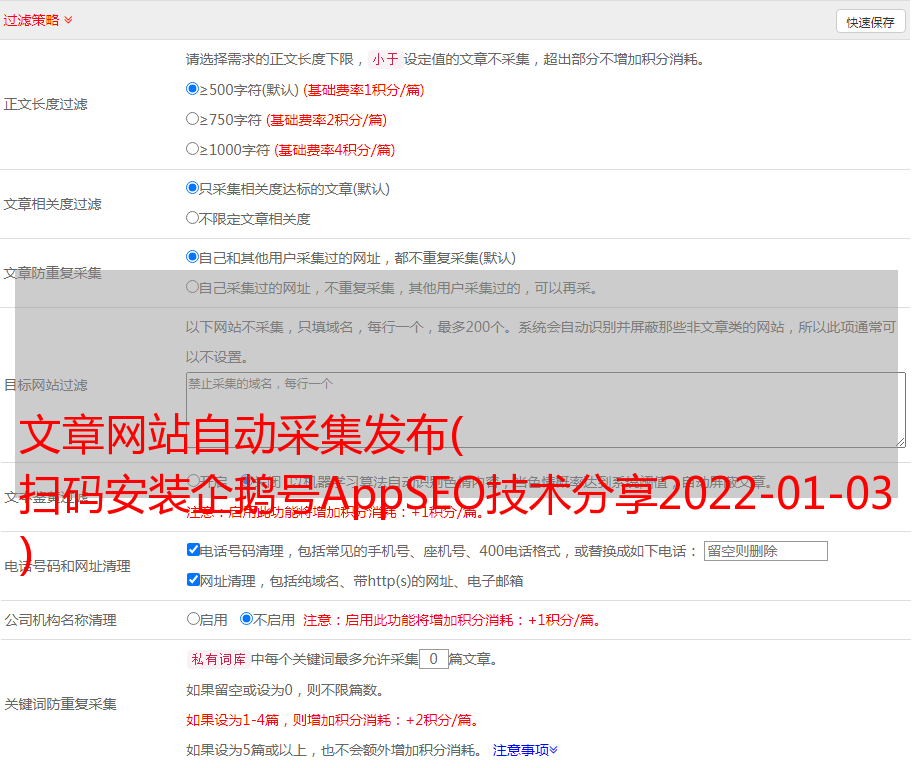Image resolution: width=912 pixels, height=768 pixels.
Task: Pick the ≥1000字符 length filter
Action: pos(193,149)
